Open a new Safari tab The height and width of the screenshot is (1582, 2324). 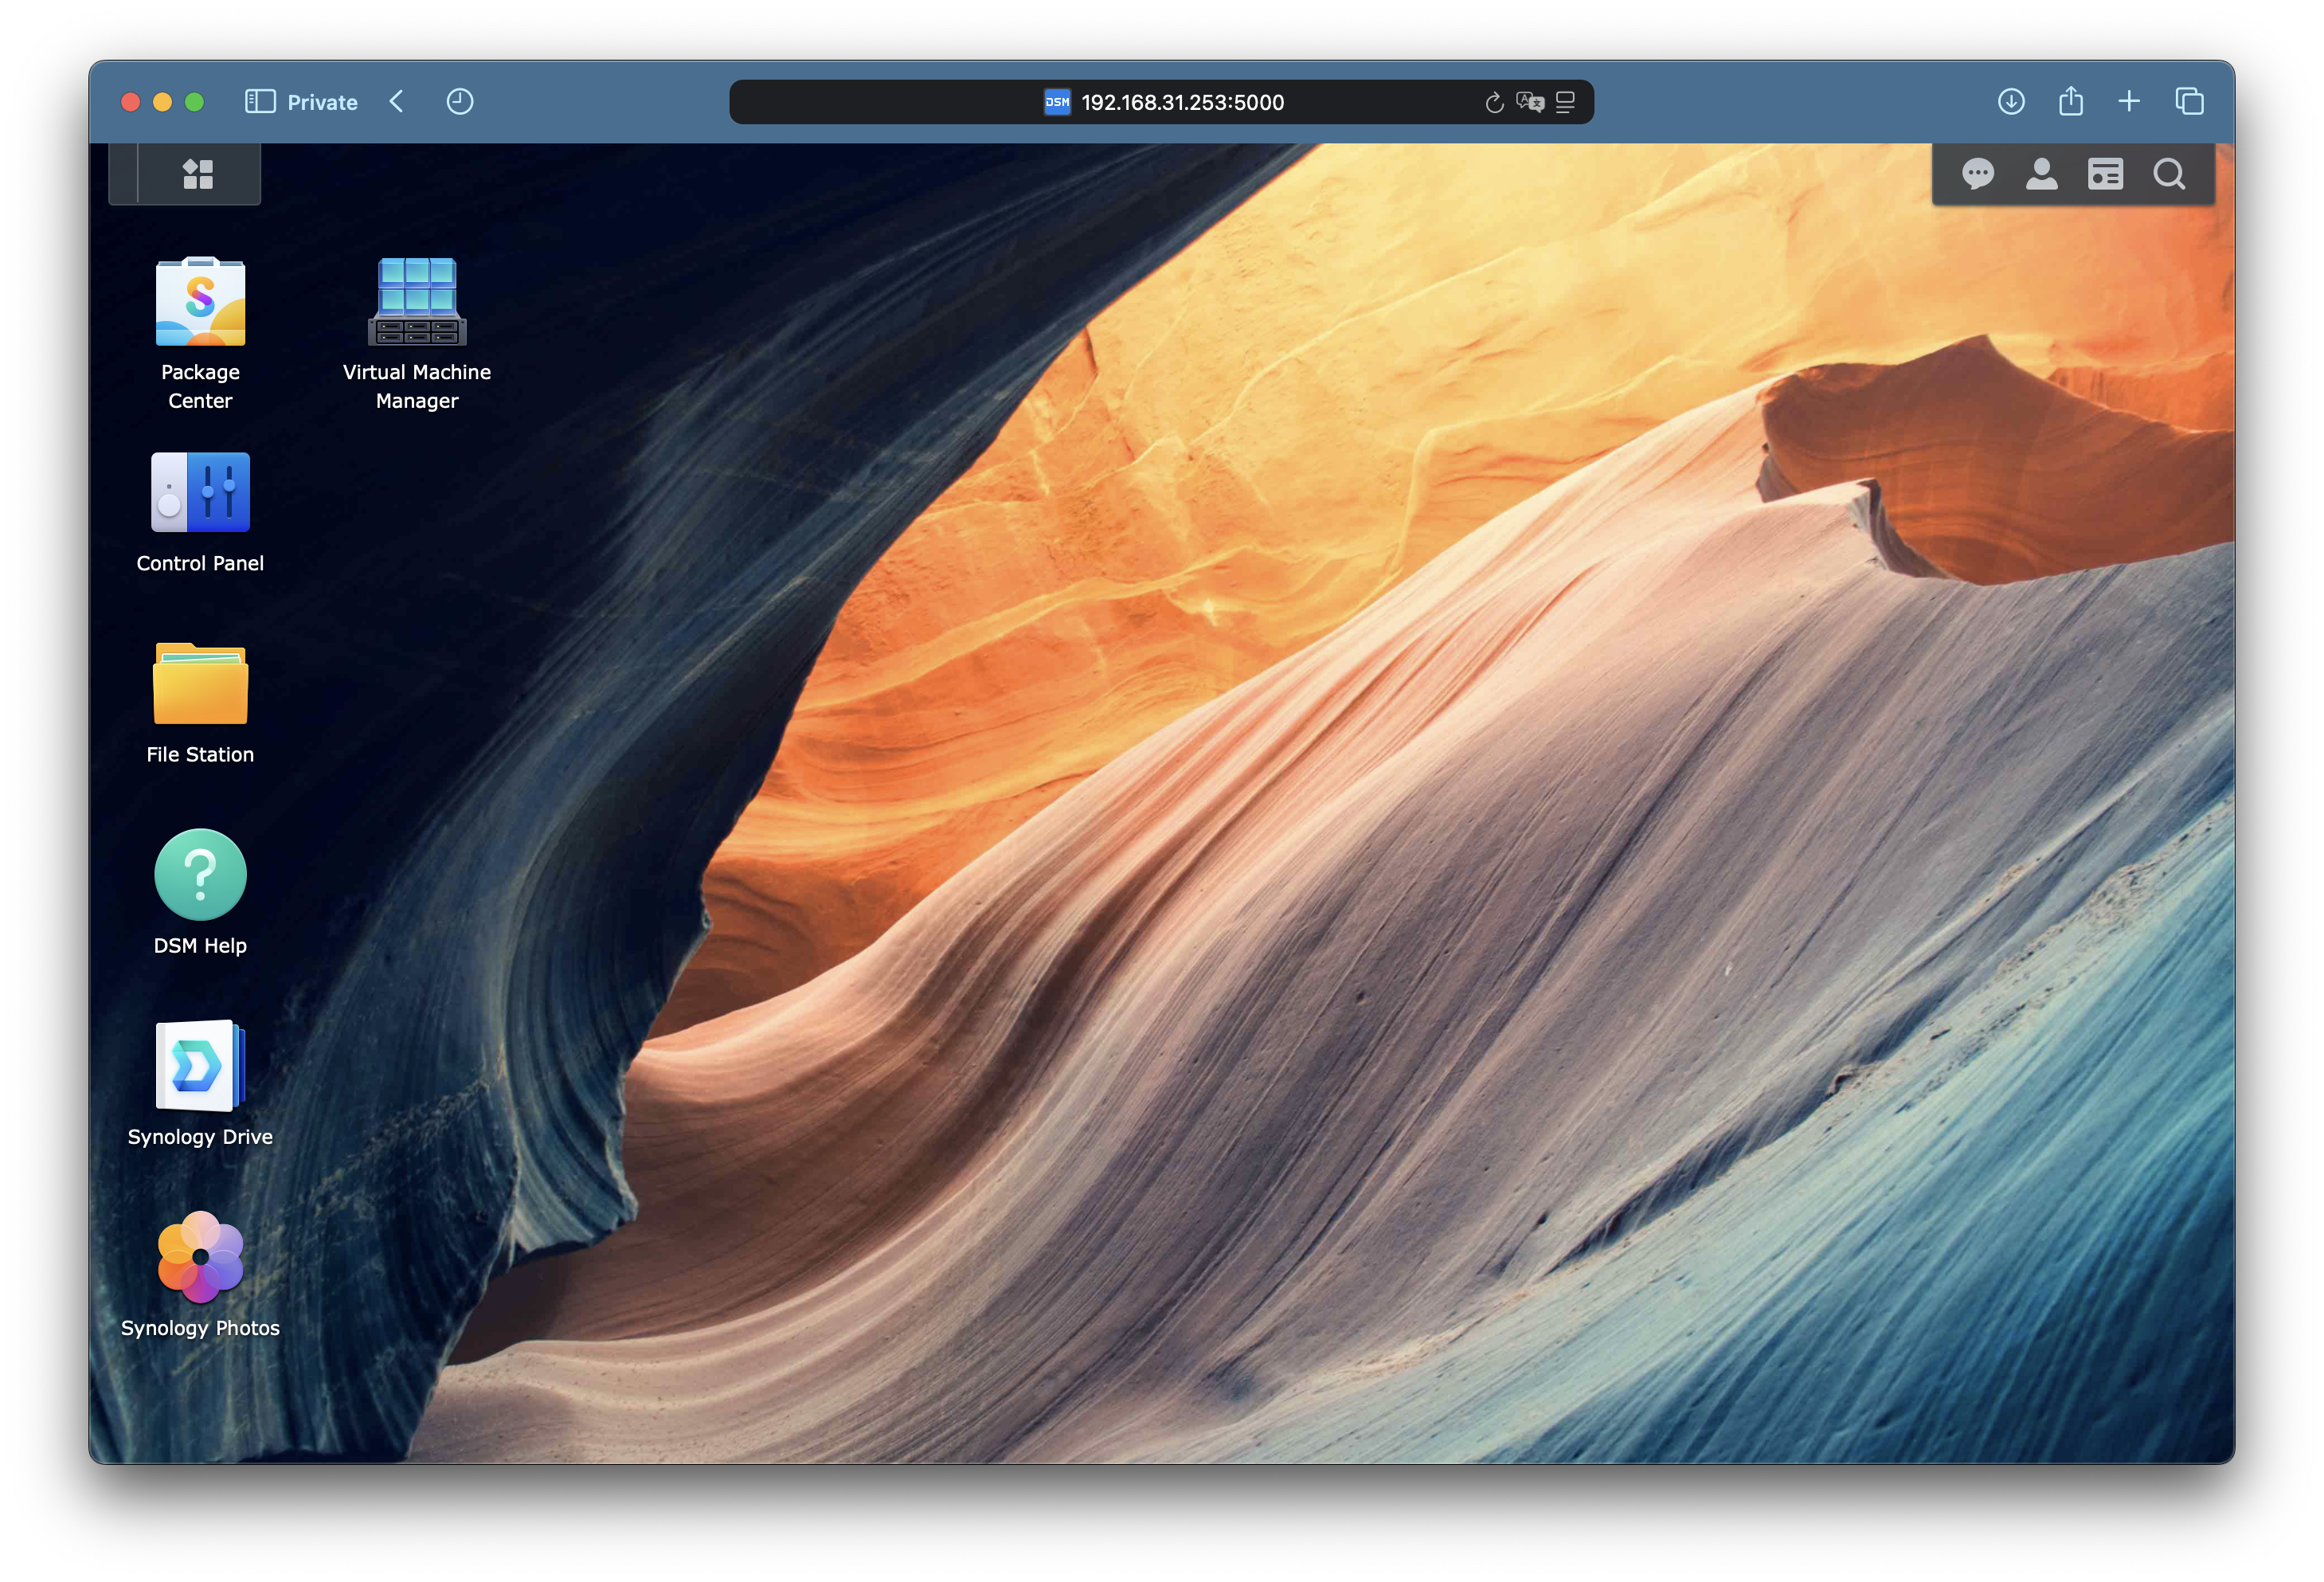2129,102
